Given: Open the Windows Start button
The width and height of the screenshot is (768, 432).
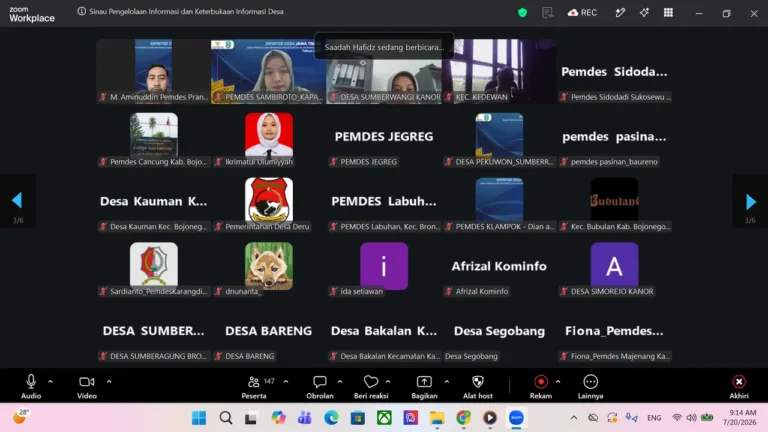Looking at the screenshot, I should (x=199, y=418).
